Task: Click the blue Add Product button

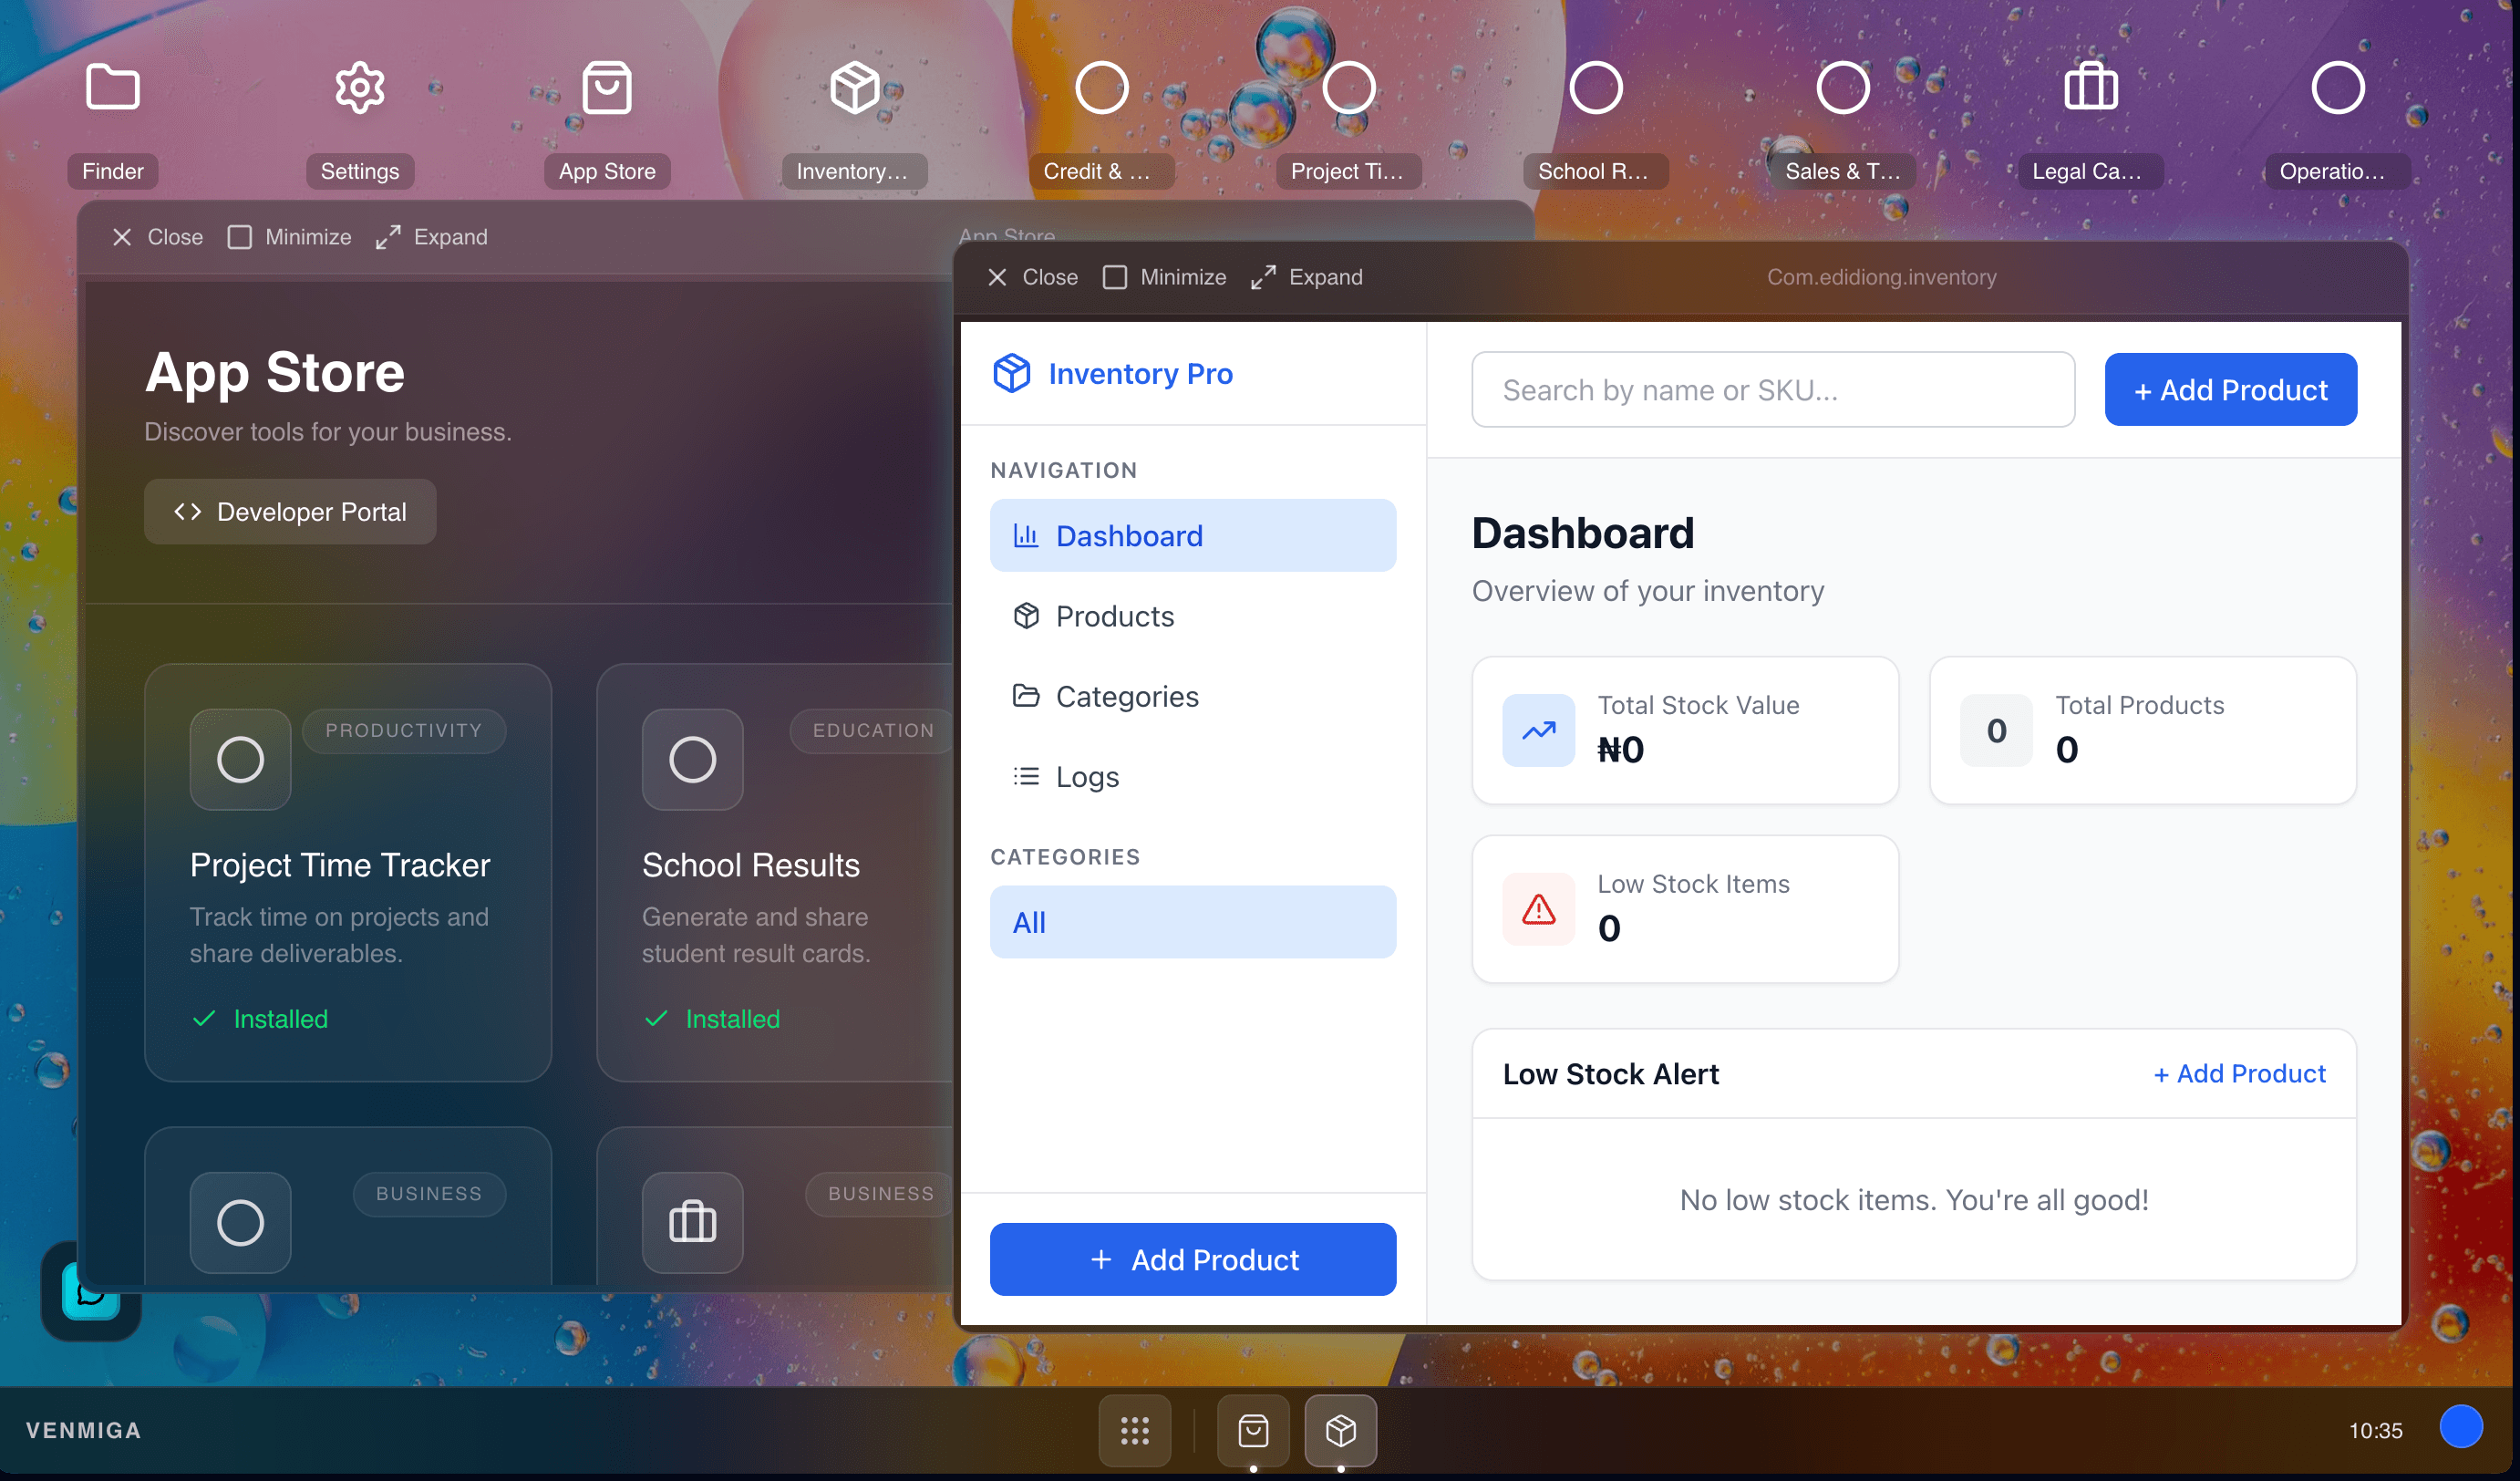Action: click(x=1192, y=1259)
